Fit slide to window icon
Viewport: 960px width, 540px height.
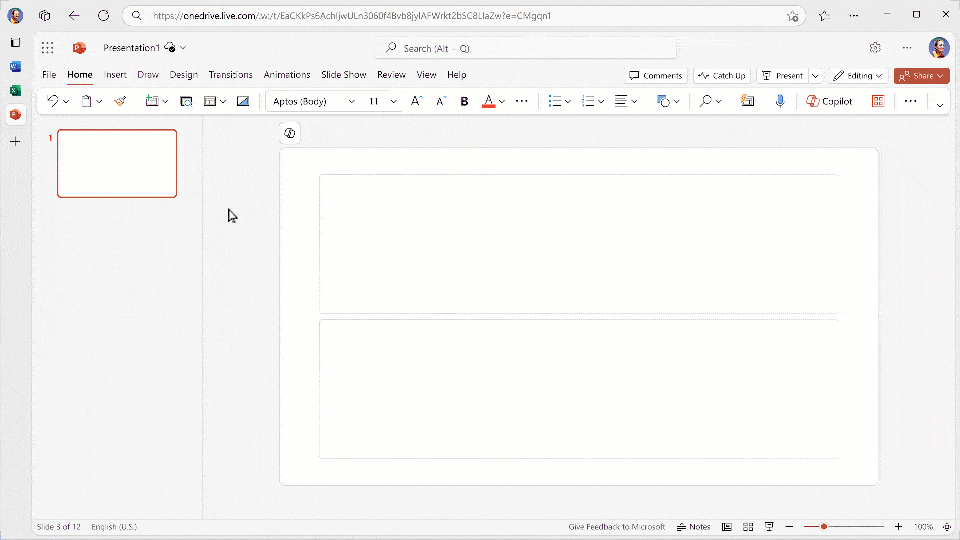pyautogui.click(x=947, y=527)
